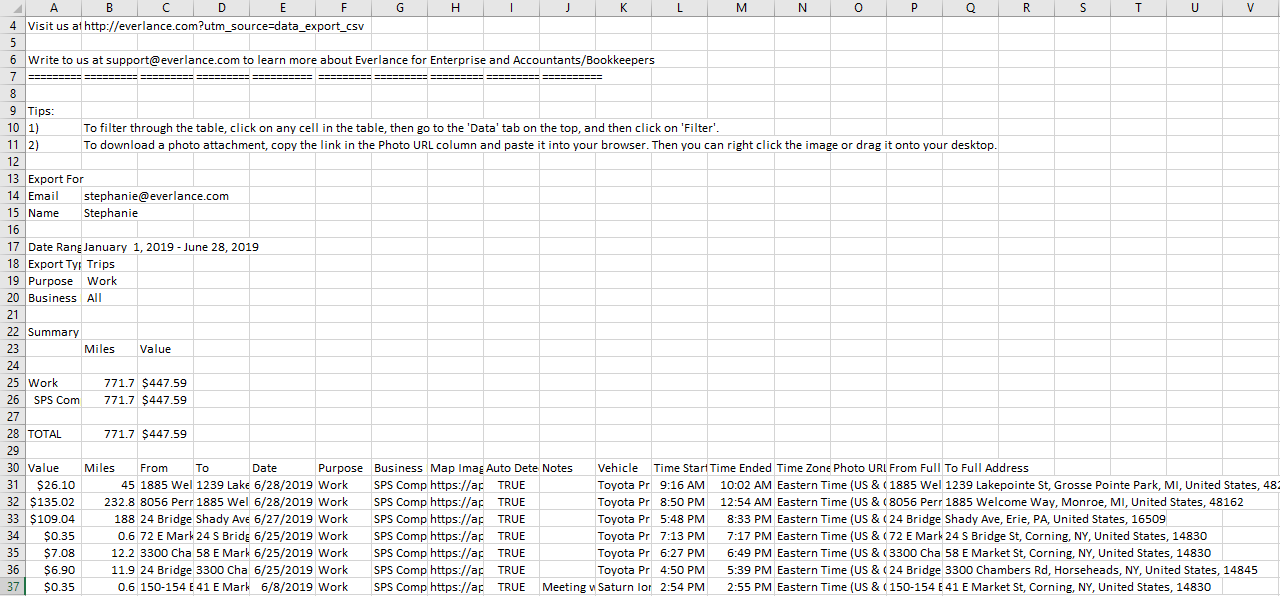Select the $135.02 value cell
This screenshot has height=596, width=1280.
click(x=53, y=502)
